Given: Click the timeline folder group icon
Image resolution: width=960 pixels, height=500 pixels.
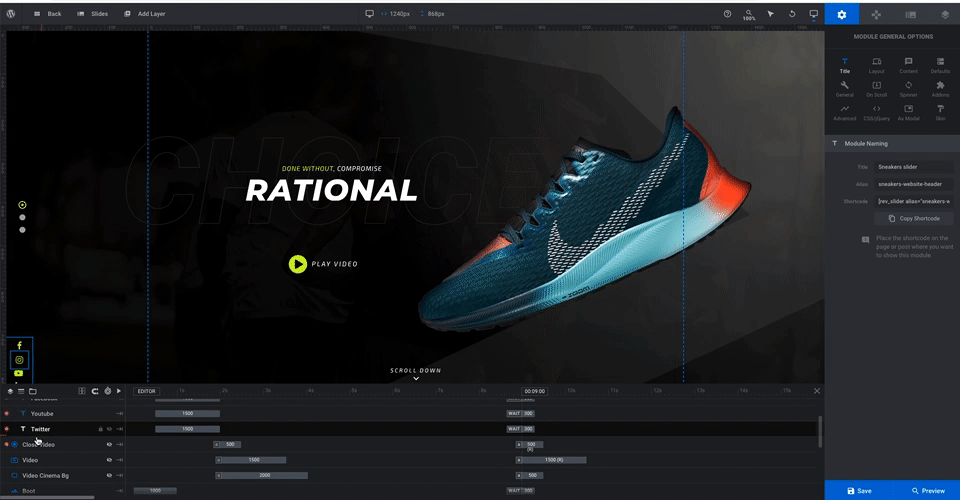Looking at the screenshot, I should click(x=32, y=391).
